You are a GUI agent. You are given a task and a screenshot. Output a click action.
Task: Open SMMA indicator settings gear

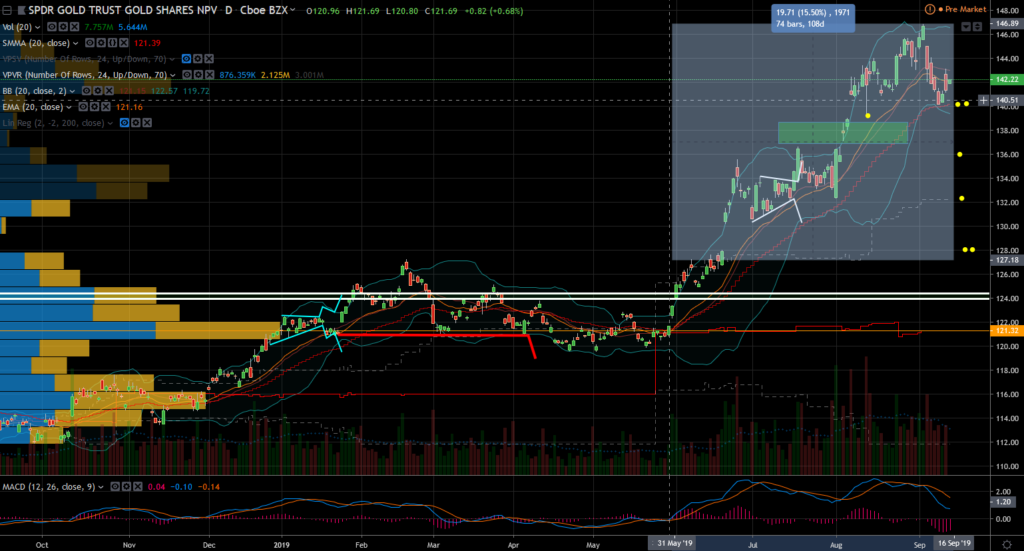[102, 44]
